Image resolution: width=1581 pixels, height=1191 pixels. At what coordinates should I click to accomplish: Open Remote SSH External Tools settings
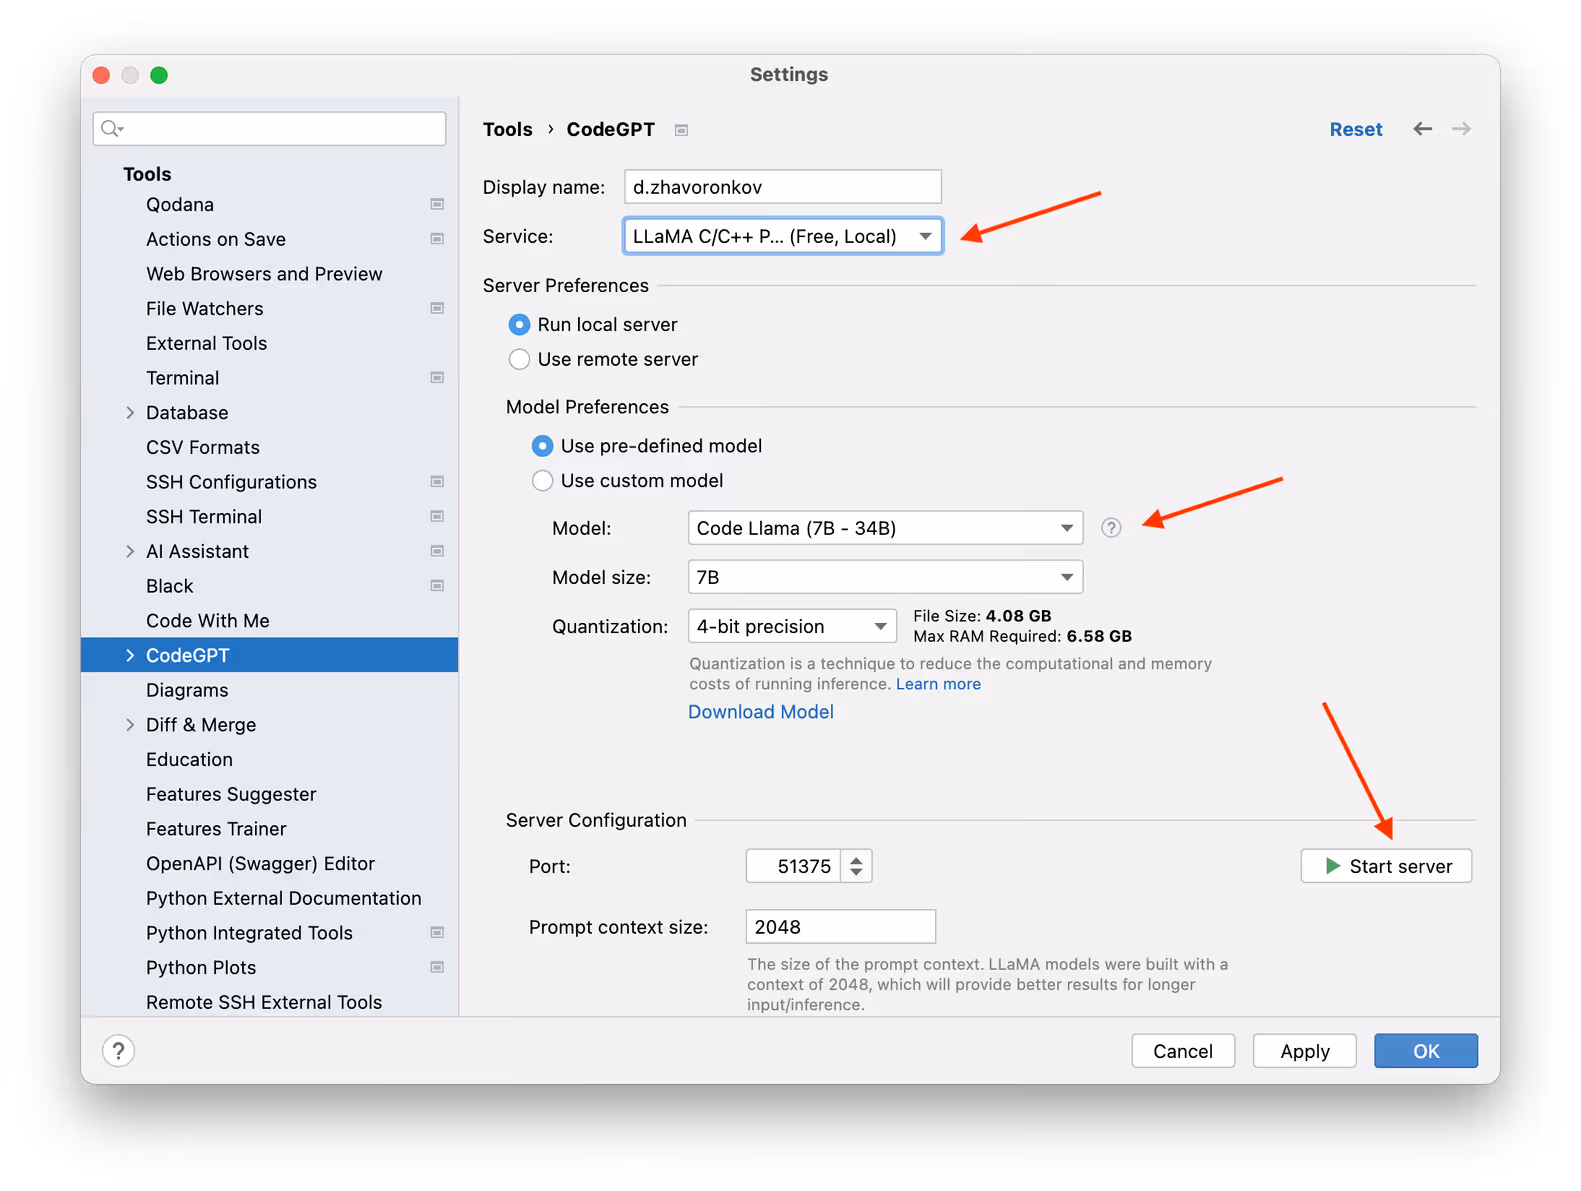[x=264, y=1002]
